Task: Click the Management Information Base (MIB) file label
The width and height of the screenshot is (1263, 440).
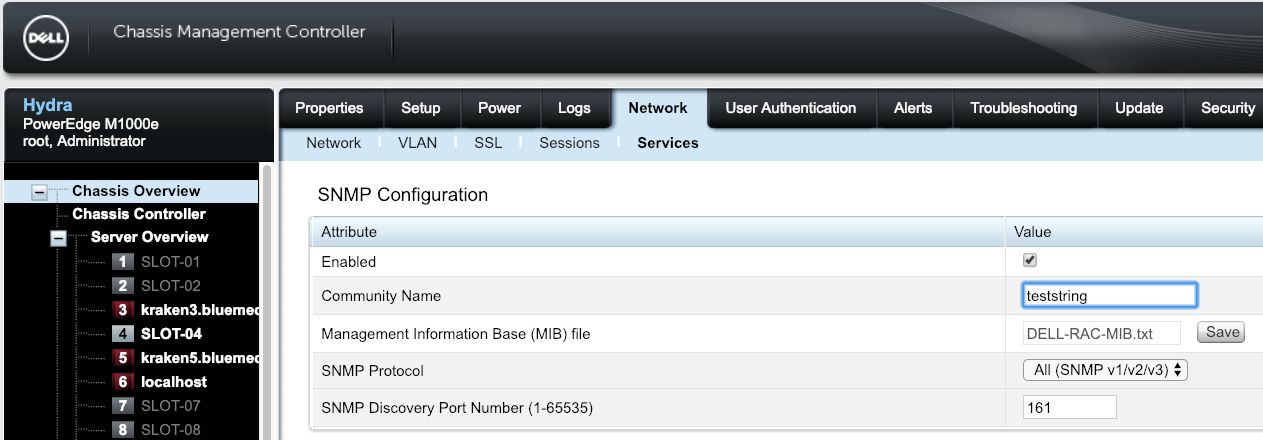Action: pyautogui.click(x=456, y=333)
